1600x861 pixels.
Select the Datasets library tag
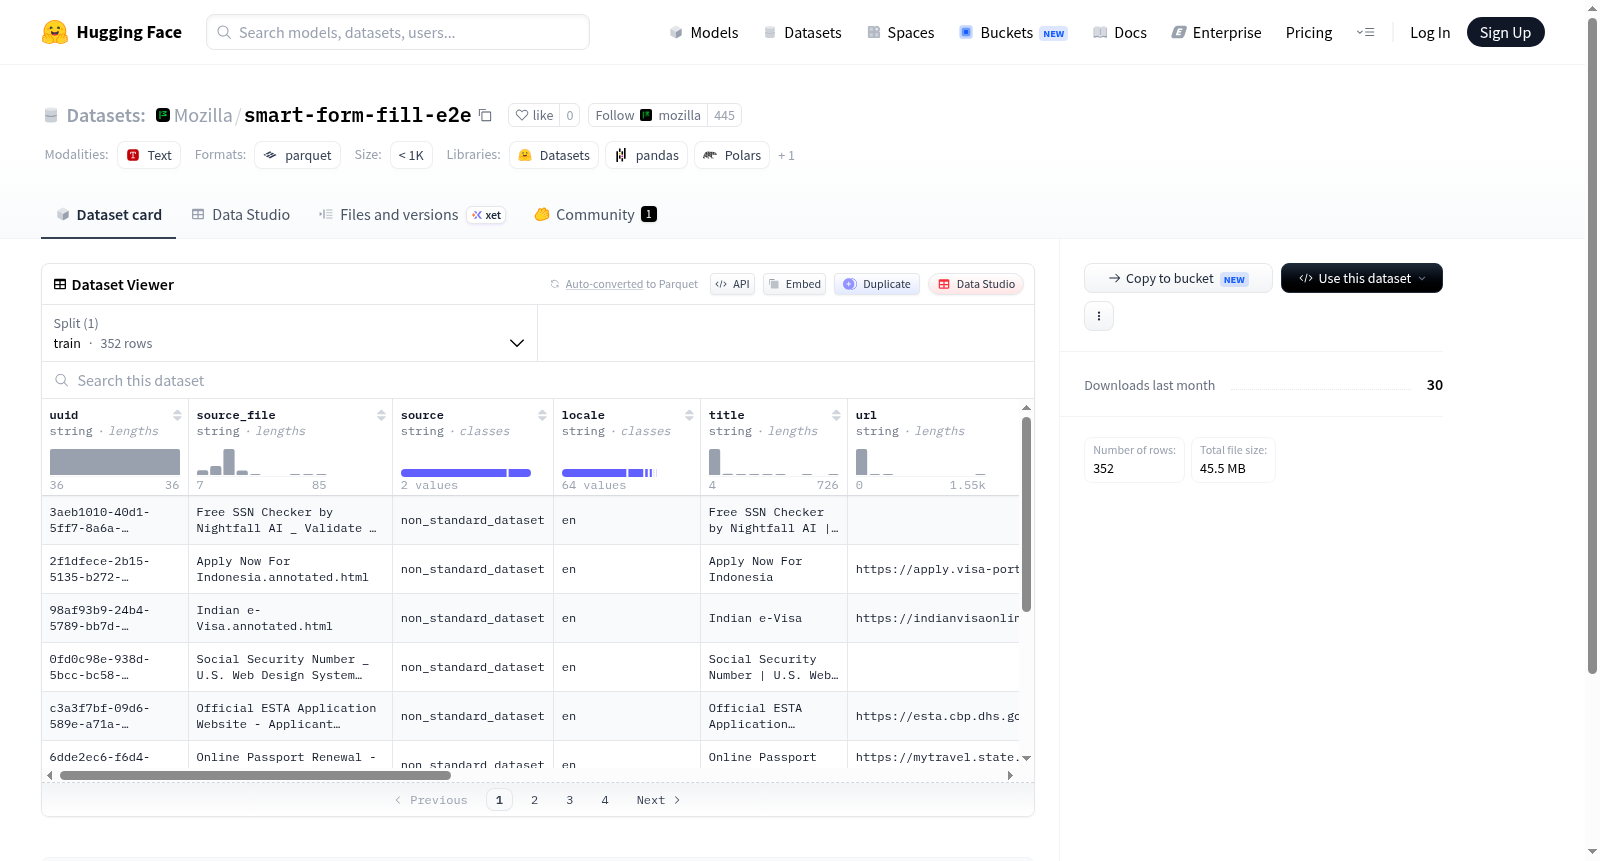pyautogui.click(x=554, y=155)
